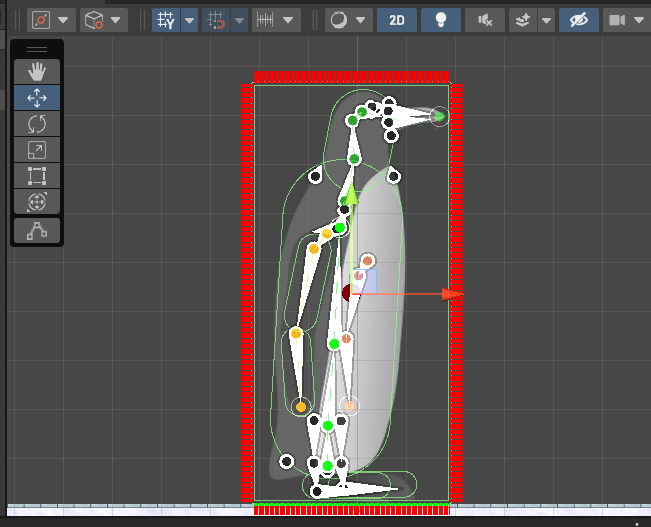Toggle scene lighting lightbulb
The height and width of the screenshot is (527, 651).
pos(439,20)
